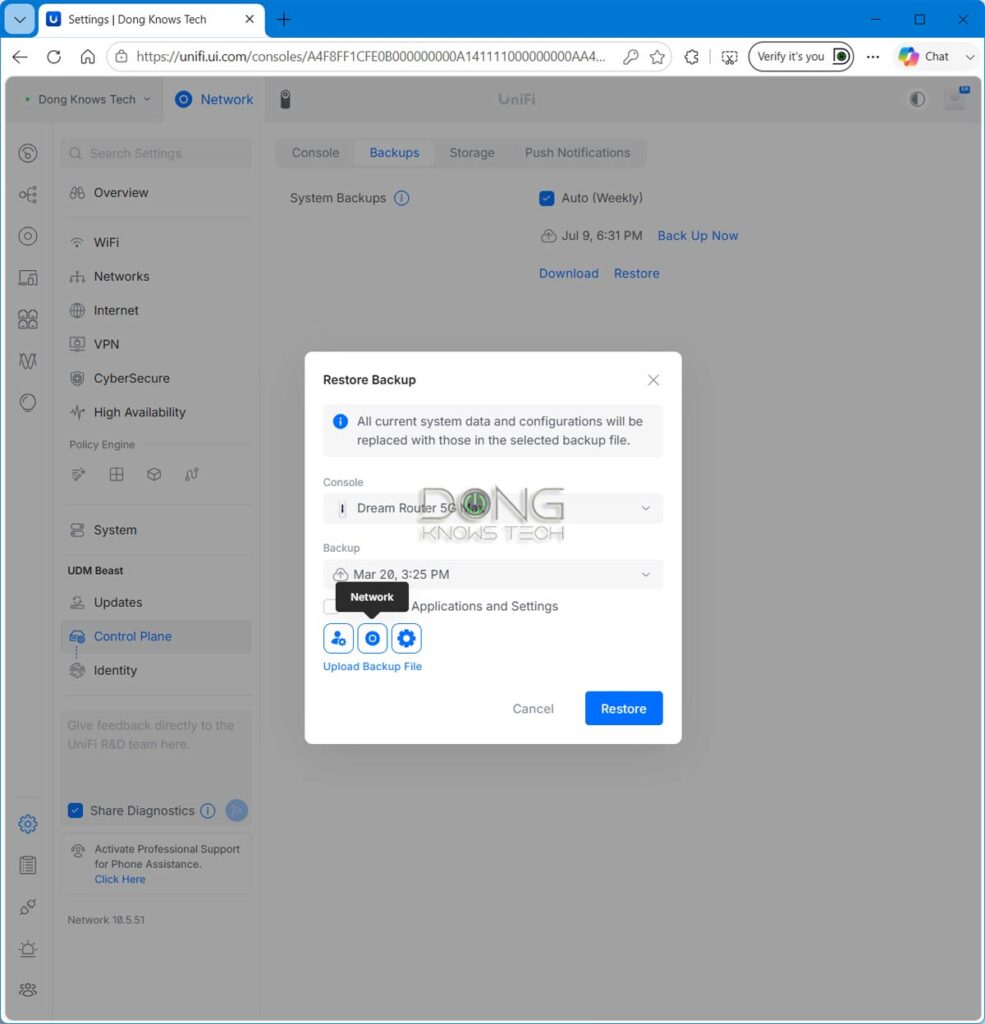Screen dimensions: 985x1024
Task: Open the browser more options menu
Action: click(x=873, y=57)
